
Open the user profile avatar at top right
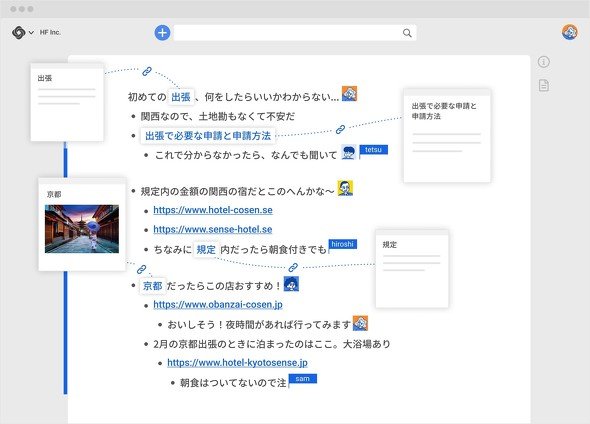click(570, 32)
